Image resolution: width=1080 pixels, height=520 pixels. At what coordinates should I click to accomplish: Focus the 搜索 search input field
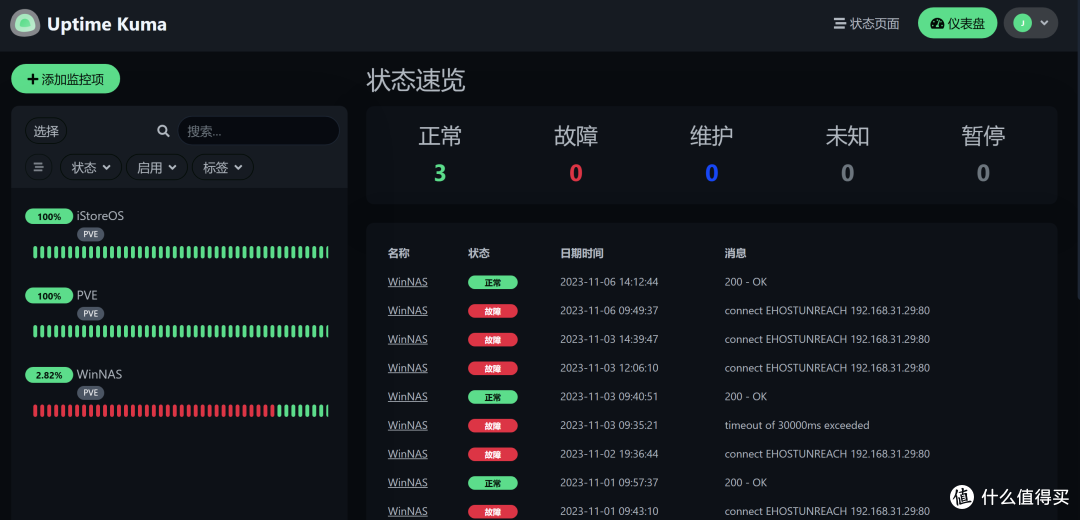click(x=258, y=131)
